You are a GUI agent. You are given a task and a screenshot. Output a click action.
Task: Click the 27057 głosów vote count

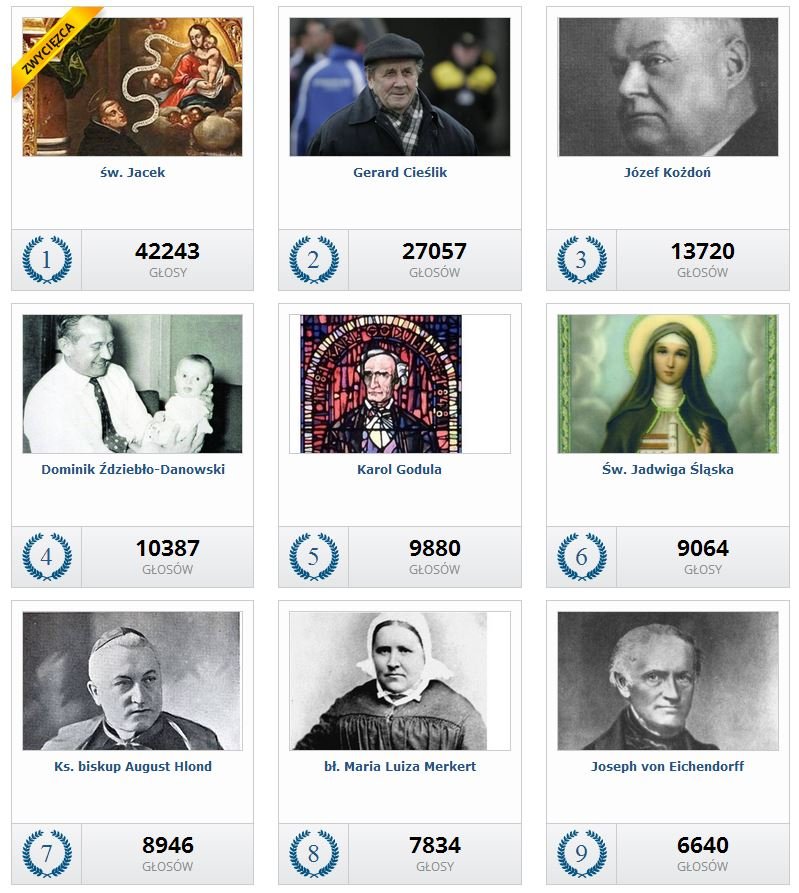coord(435,260)
